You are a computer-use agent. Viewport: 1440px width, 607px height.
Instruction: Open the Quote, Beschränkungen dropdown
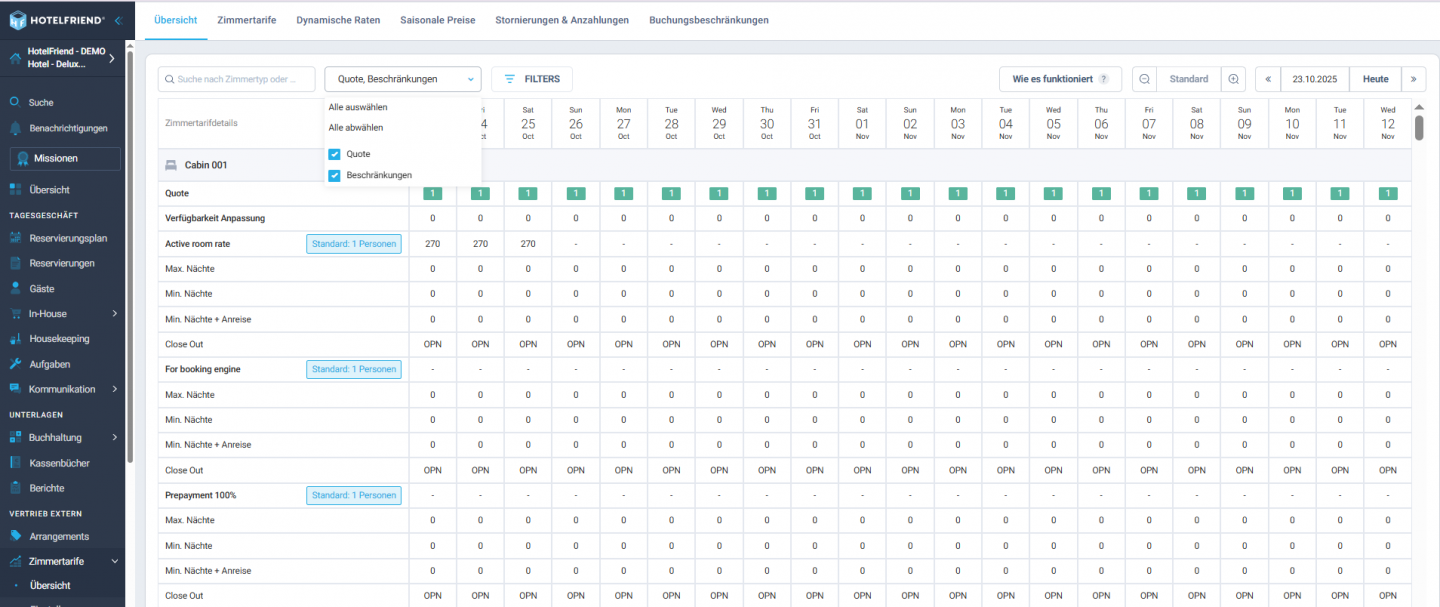click(x=402, y=79)
